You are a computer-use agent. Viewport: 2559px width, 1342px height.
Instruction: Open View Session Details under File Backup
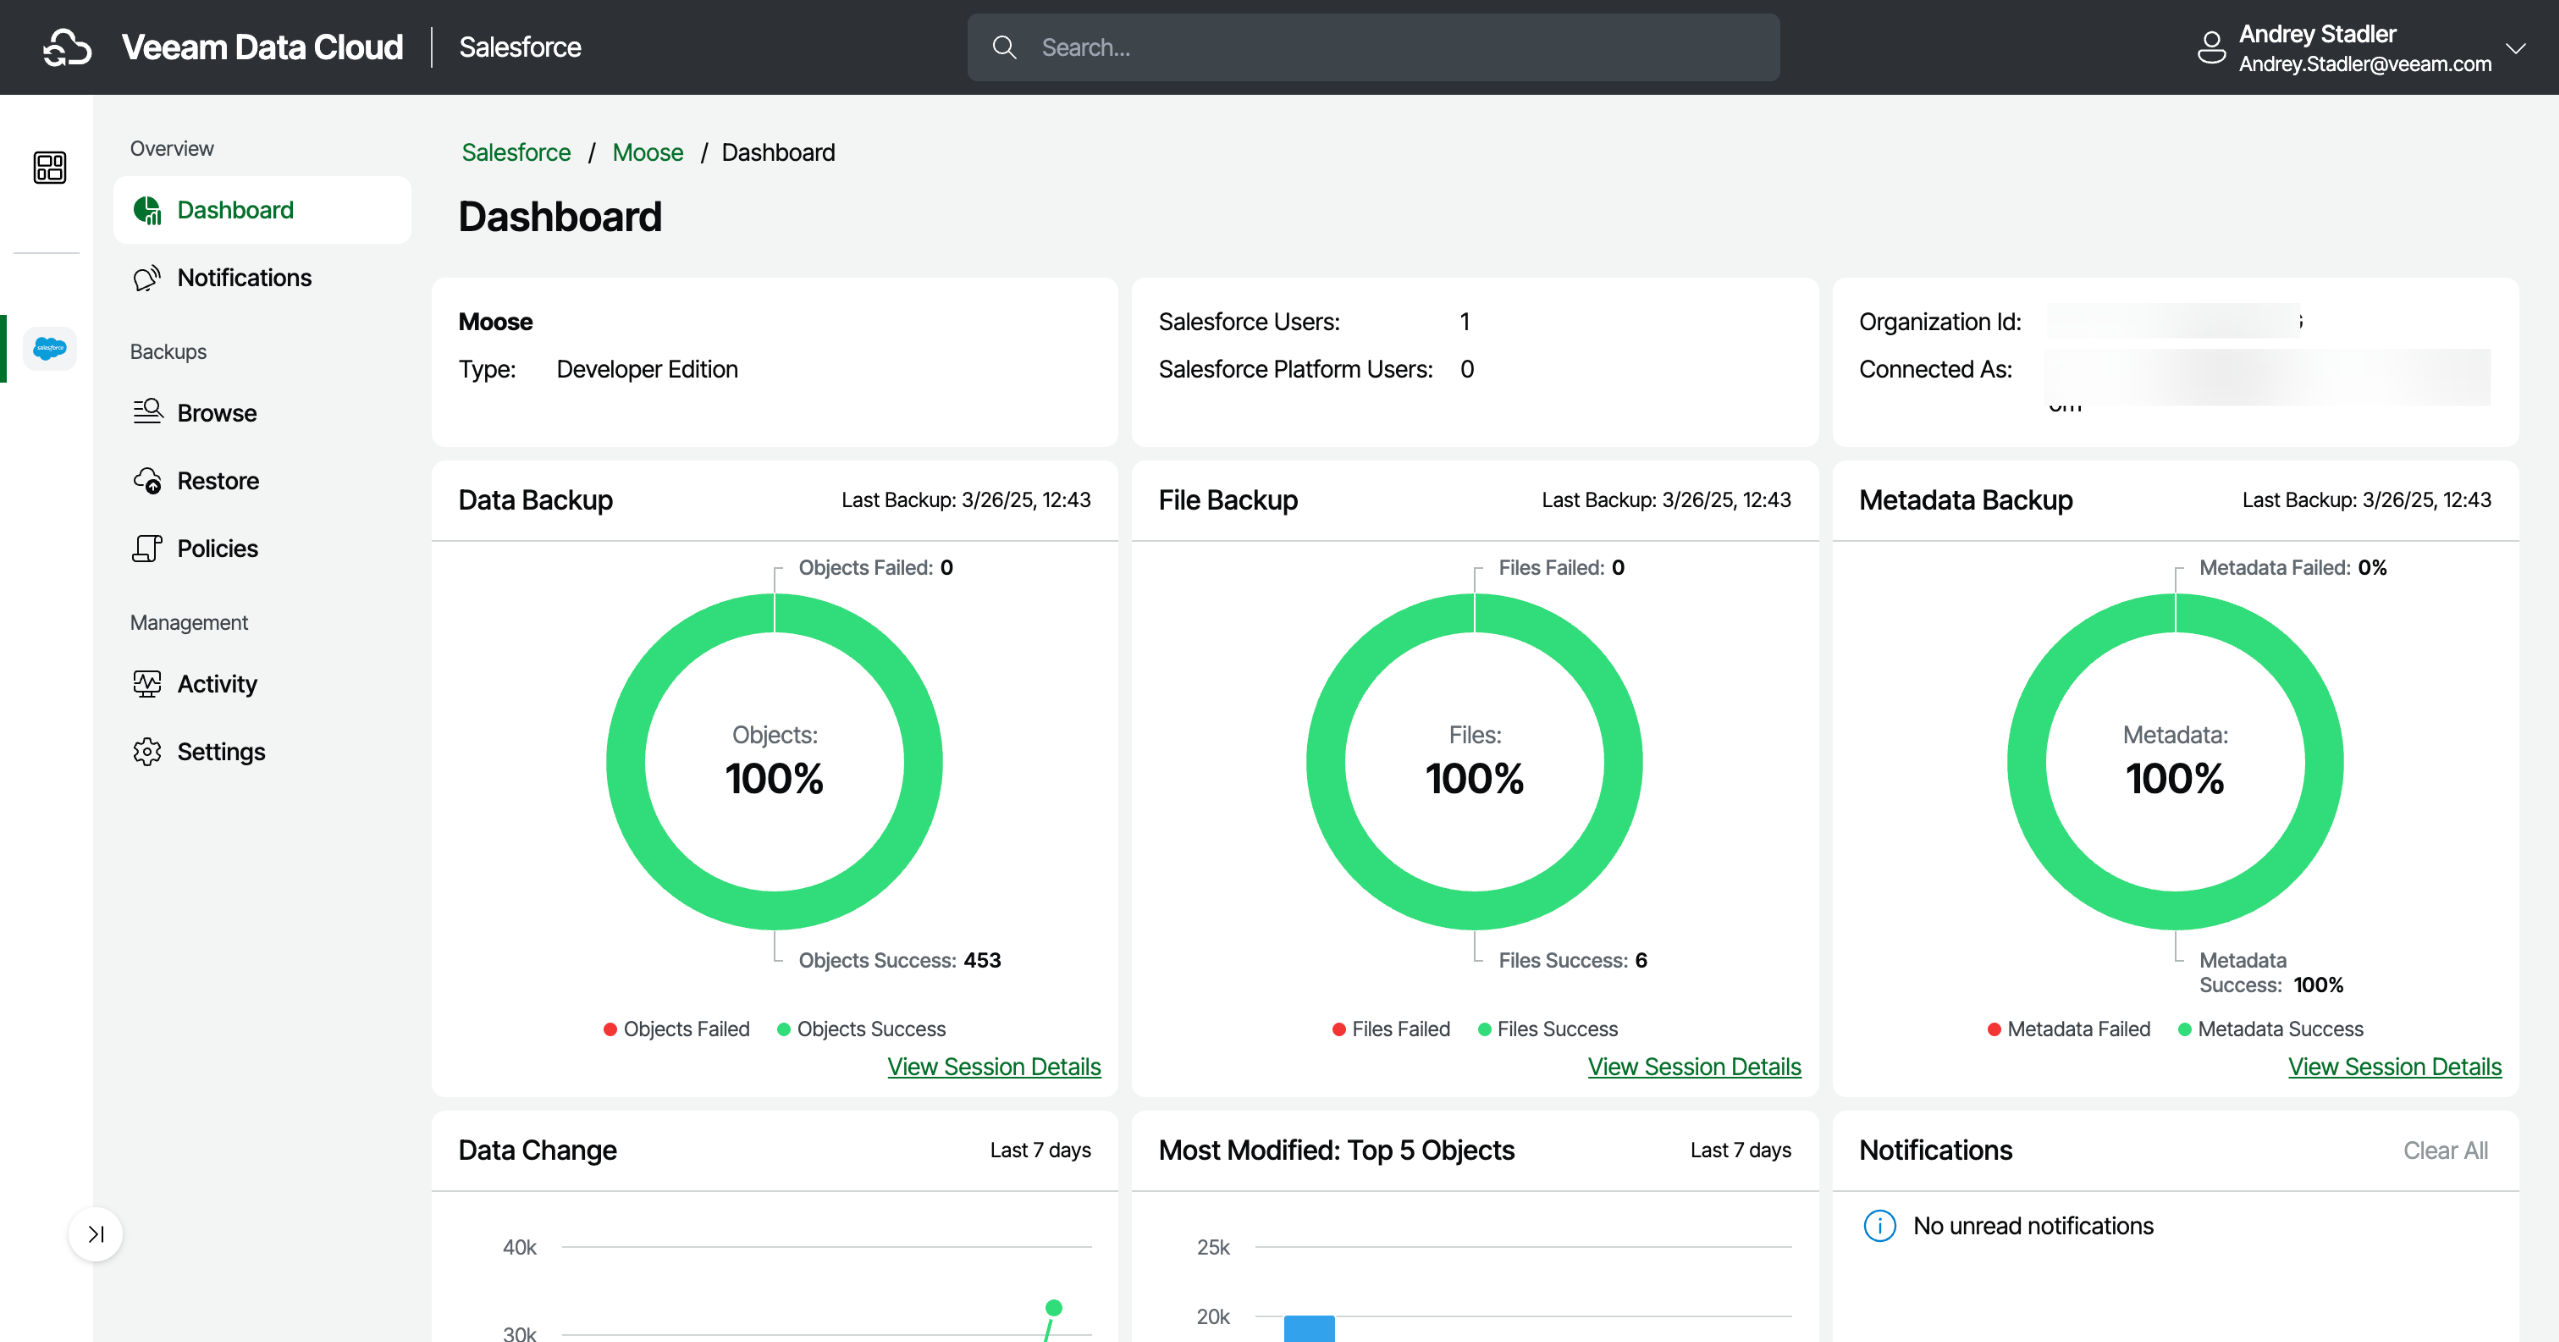pos(1694,1066)
